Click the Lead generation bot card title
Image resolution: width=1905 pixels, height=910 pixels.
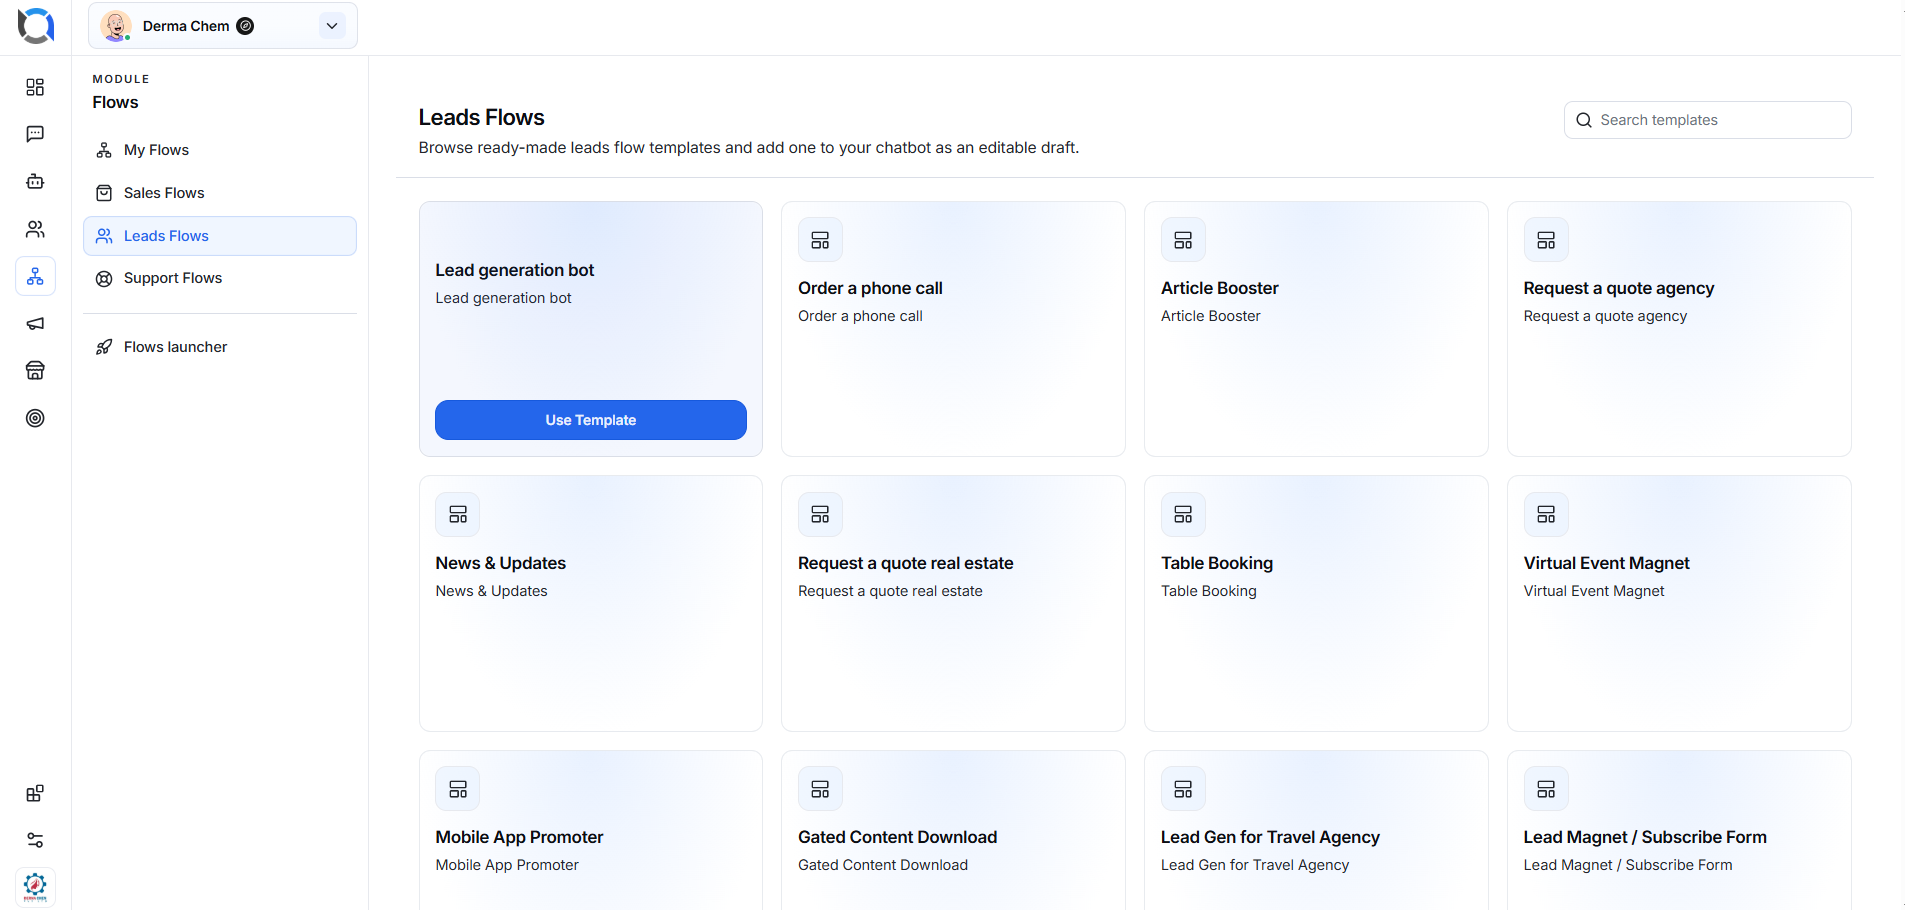pyautogui.click(x=515, y=270)
